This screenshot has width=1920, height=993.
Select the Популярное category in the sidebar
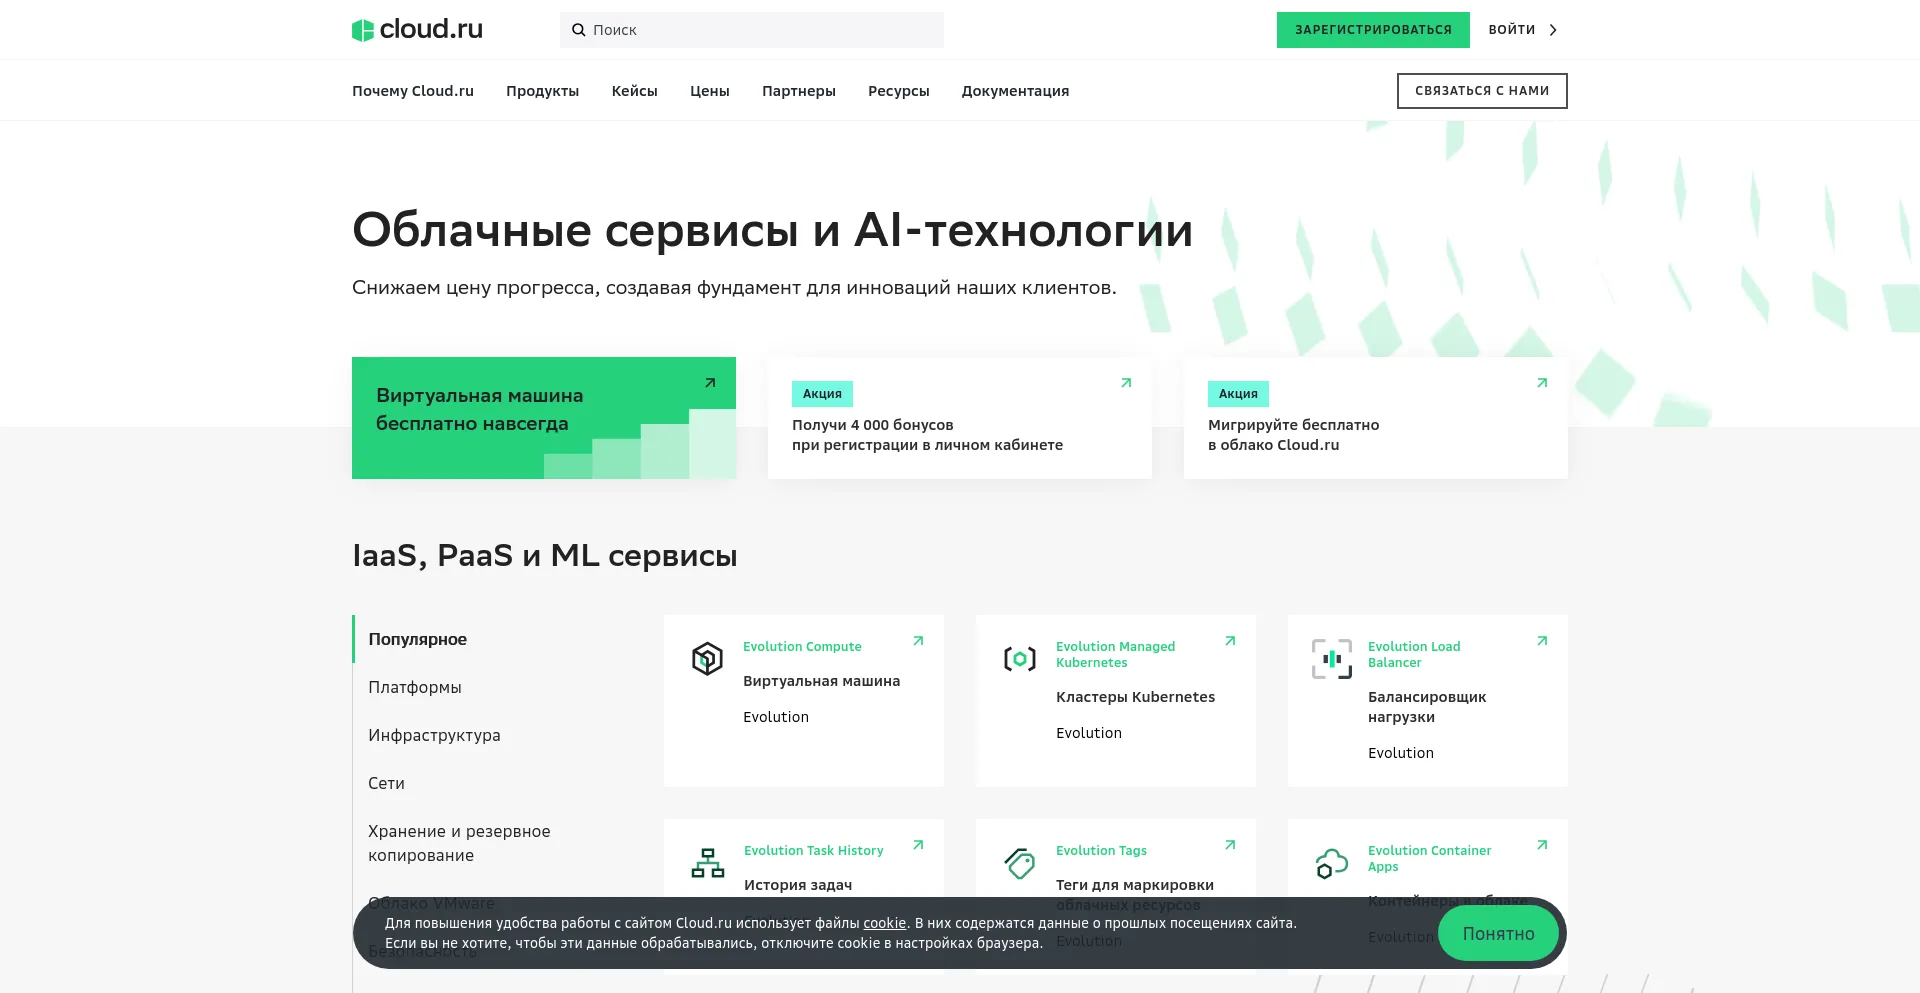pyautogui.click(x=417, y=639)
